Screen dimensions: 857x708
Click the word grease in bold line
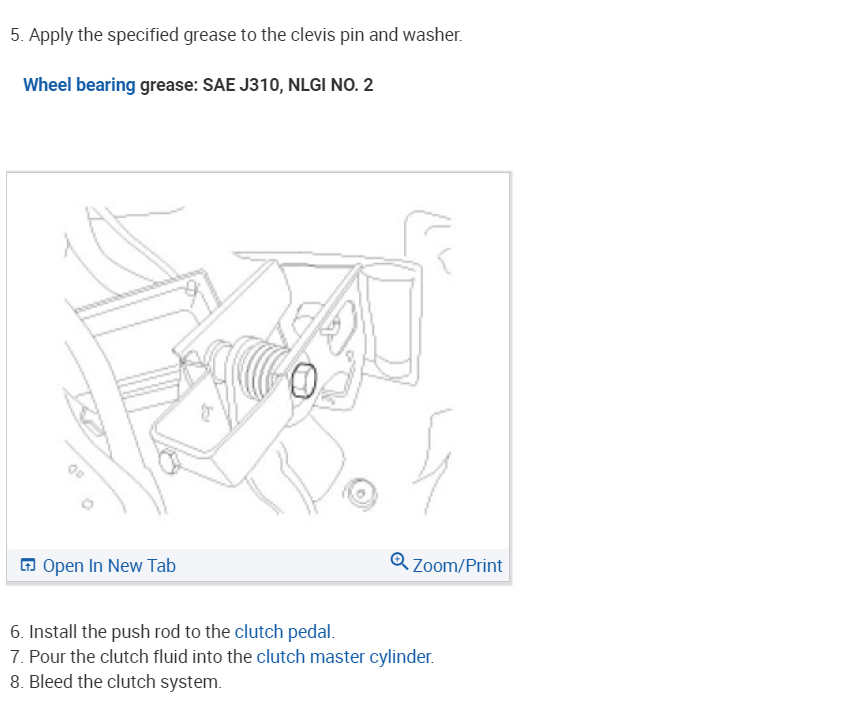click(x=167, y=86)
